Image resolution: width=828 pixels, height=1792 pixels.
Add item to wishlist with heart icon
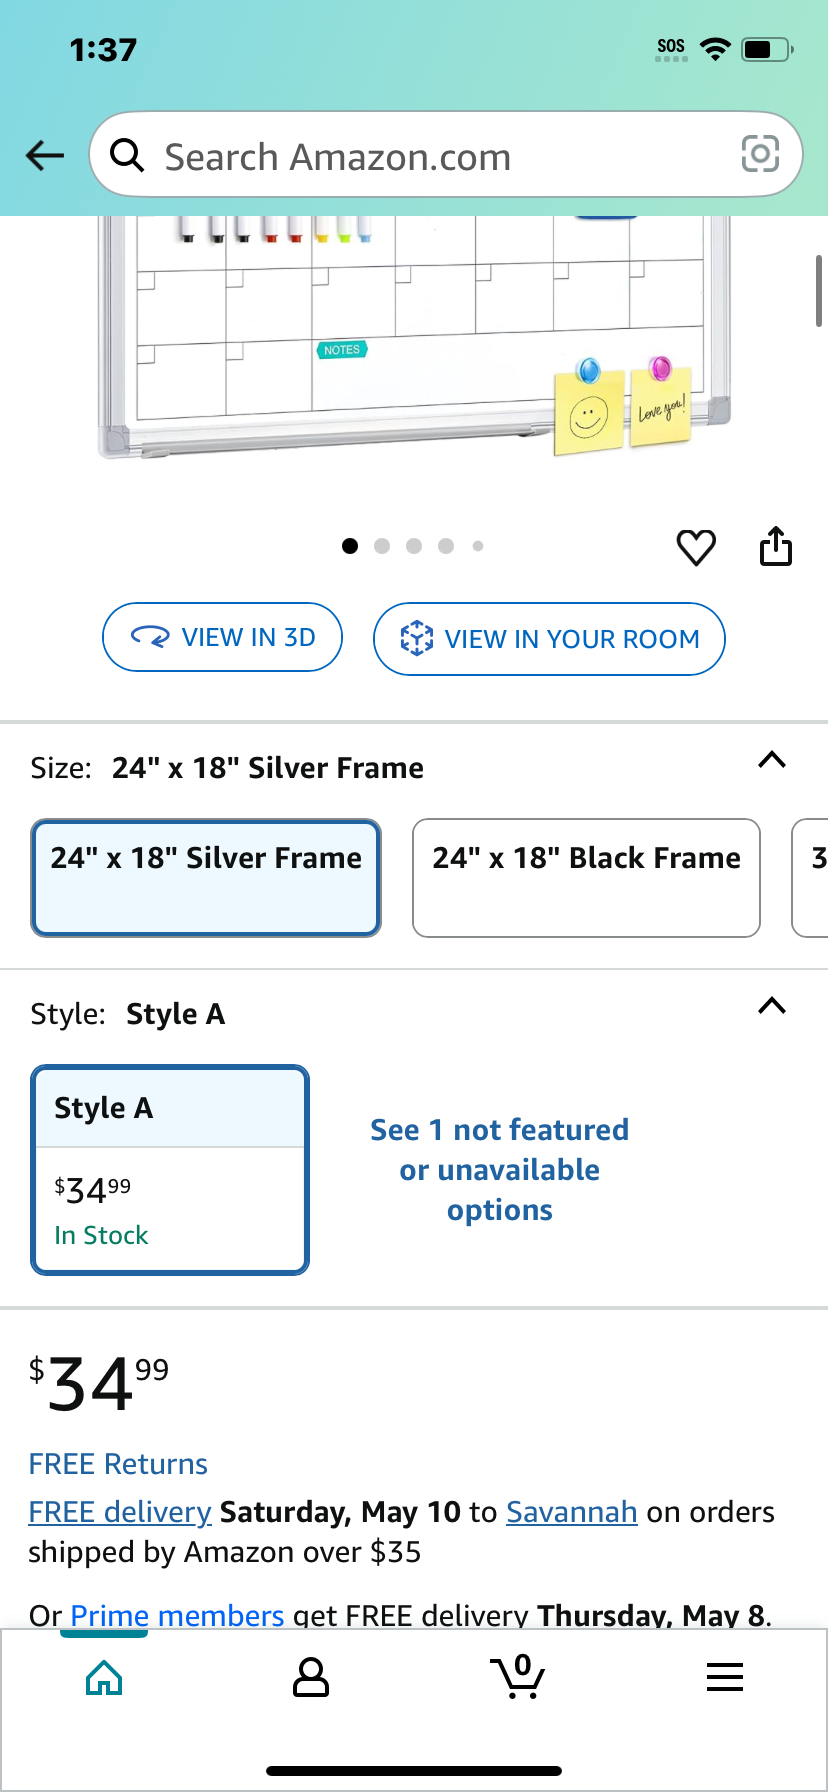pyautogui.click(x=696, y=547)
